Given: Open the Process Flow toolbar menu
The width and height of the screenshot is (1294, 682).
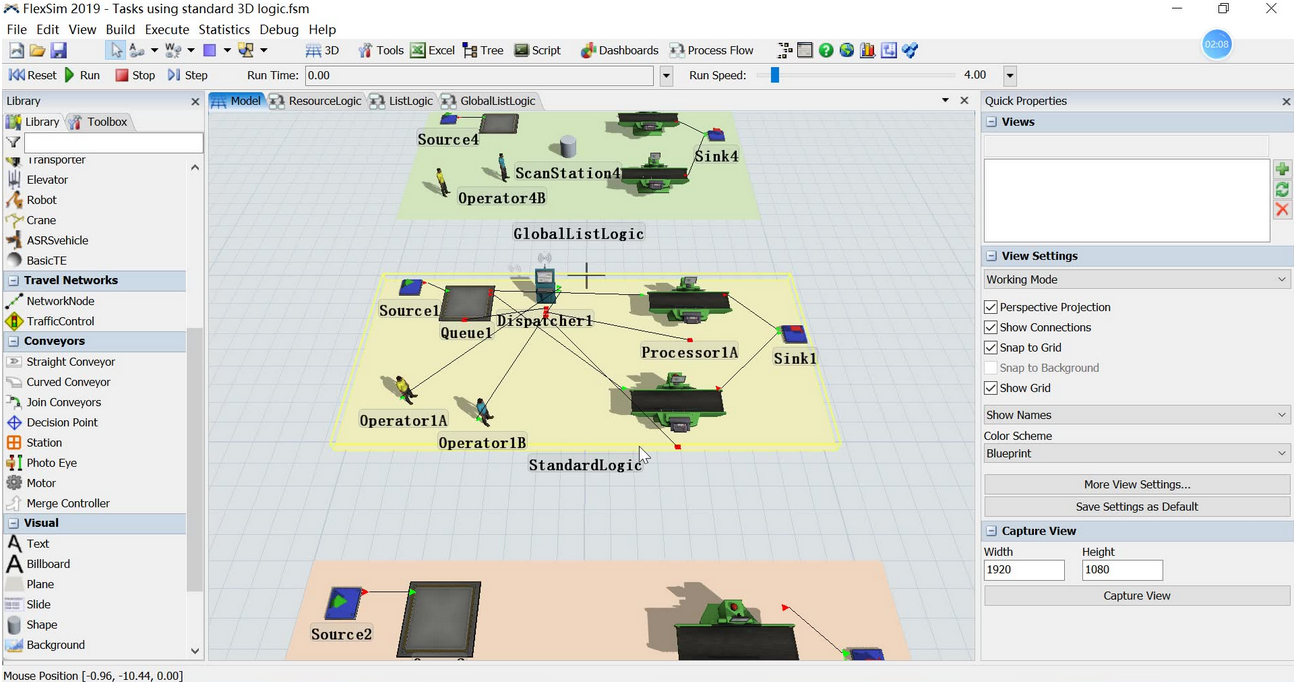Looking at the screenshot, I should pos(712,50).
